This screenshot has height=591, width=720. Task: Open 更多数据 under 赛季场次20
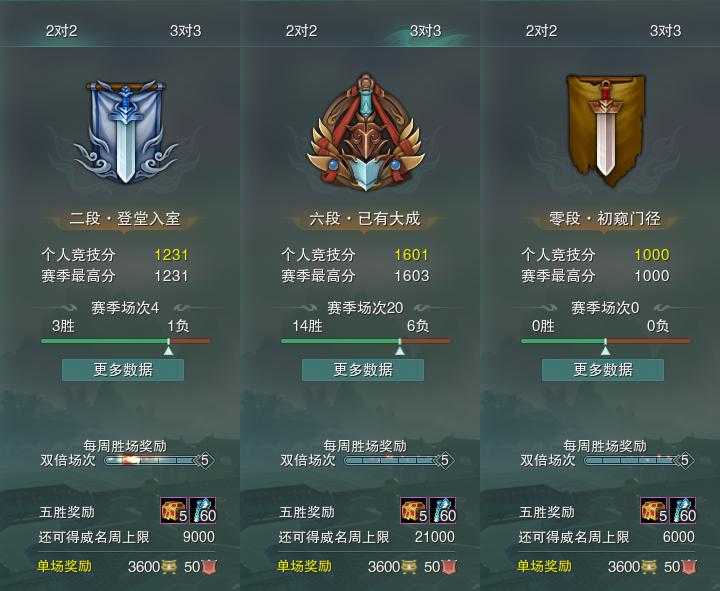click(x=363, y=370)
